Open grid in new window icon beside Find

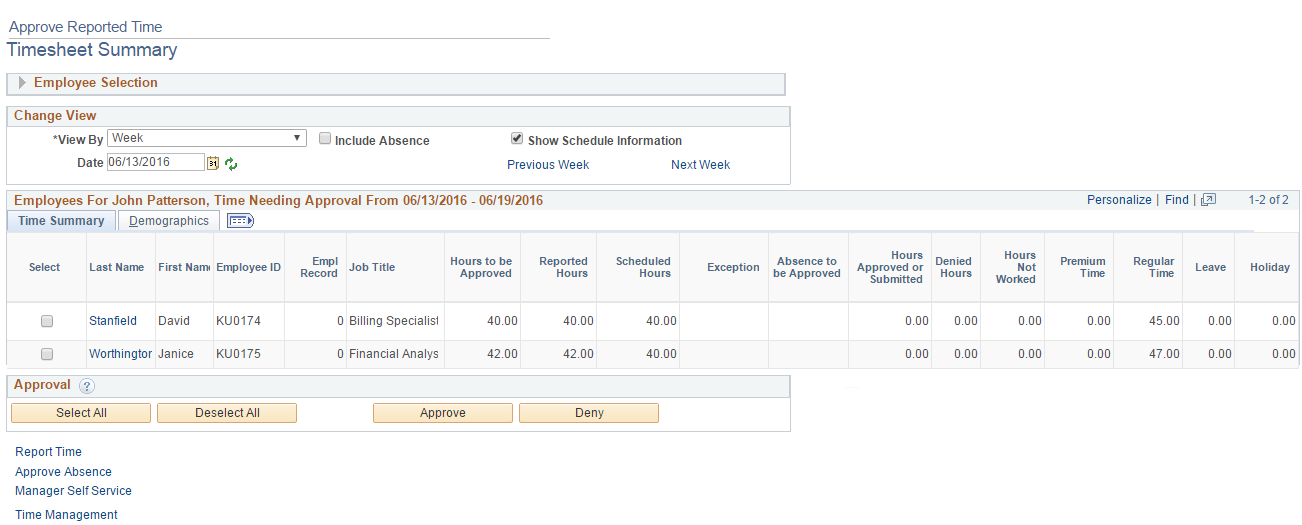1208,200
